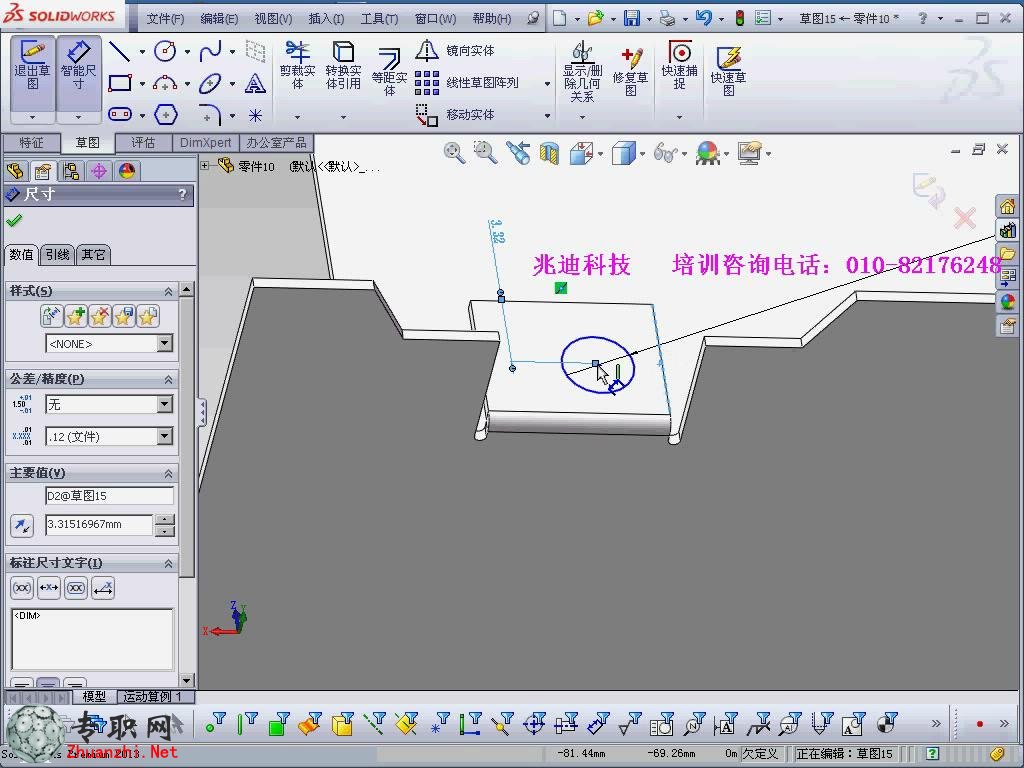Click the green checkmark to accept dimension
The image size is (1024, 768).
point(14,221)
